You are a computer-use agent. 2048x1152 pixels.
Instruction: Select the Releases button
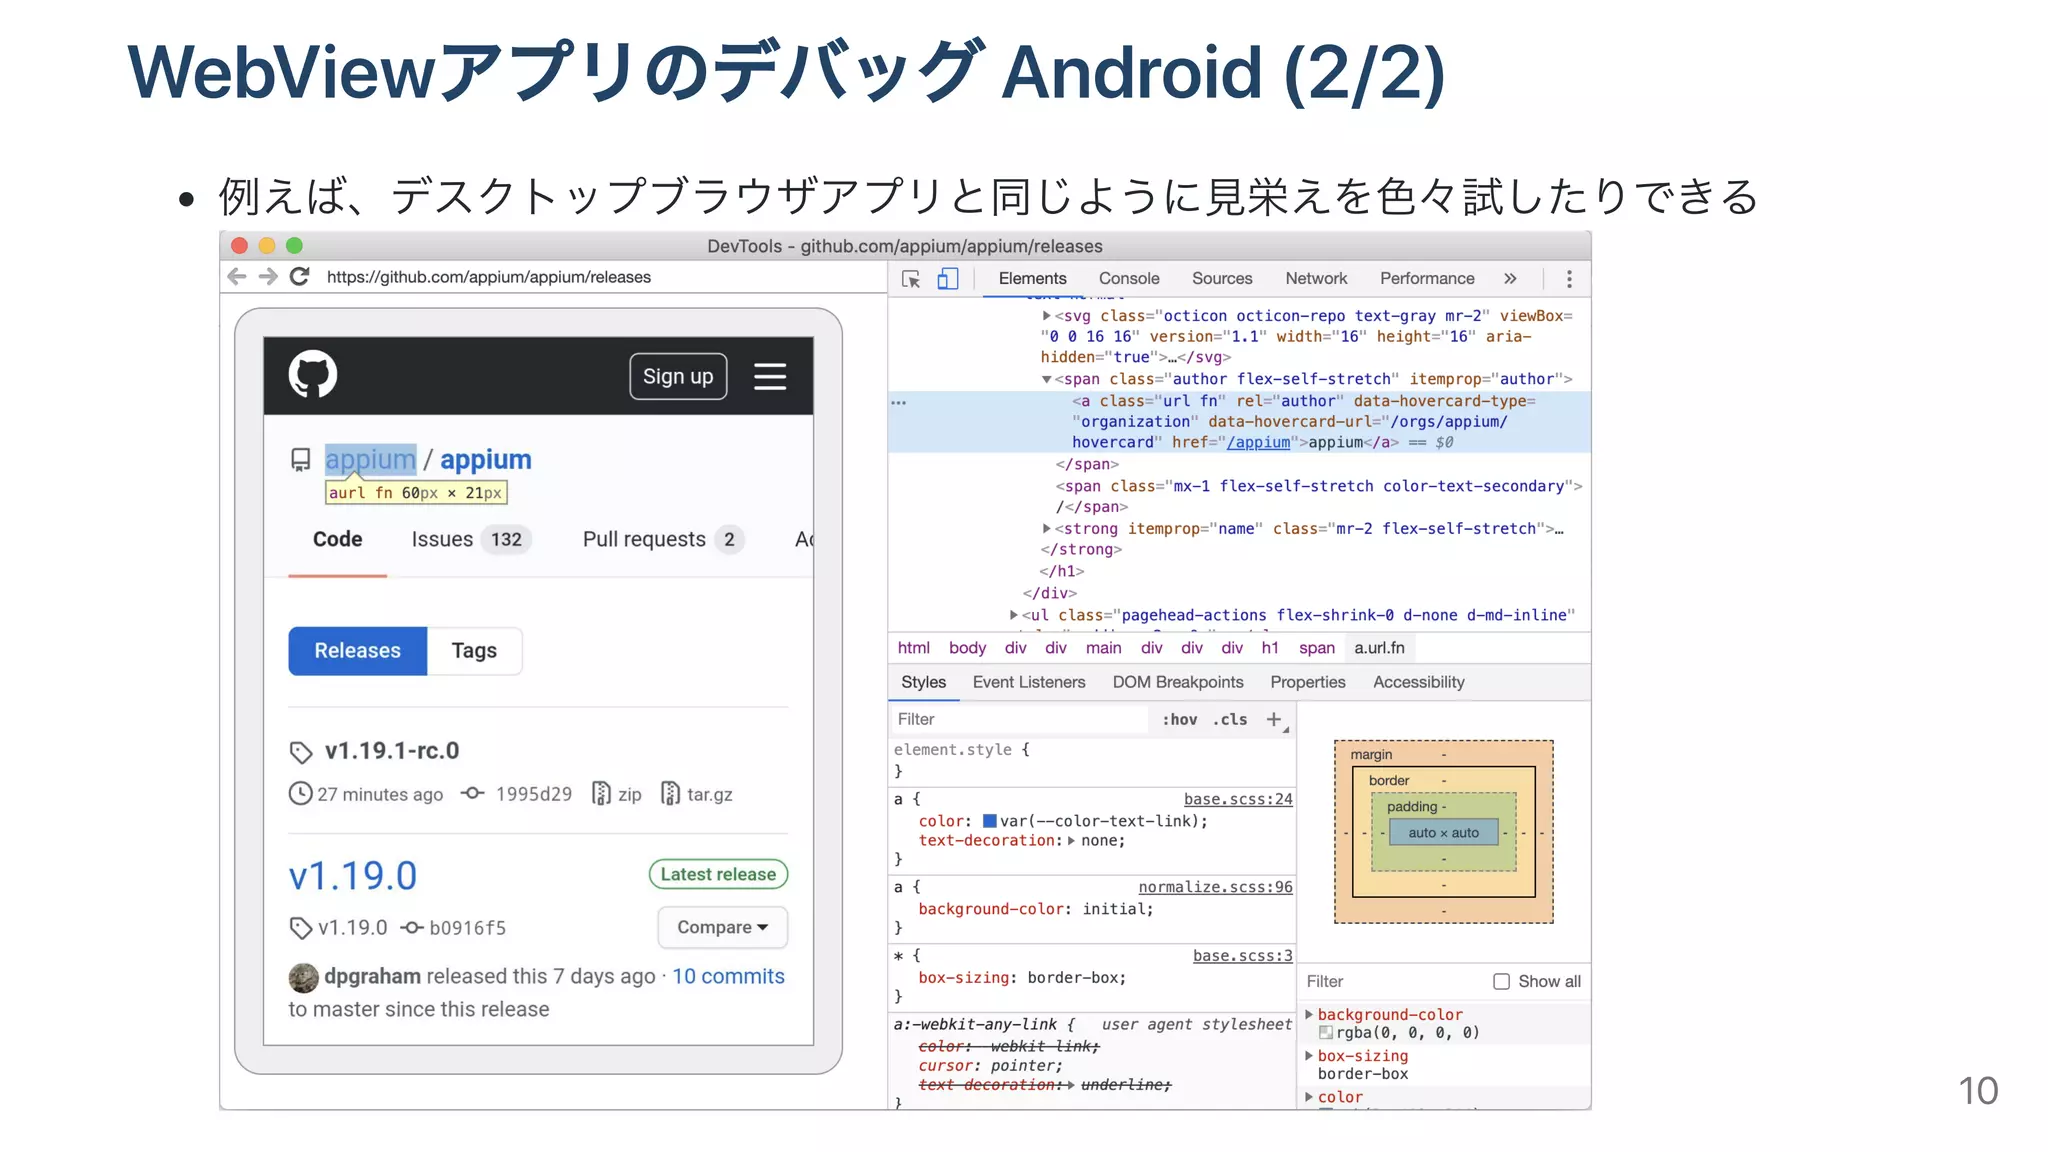(357, 651)
